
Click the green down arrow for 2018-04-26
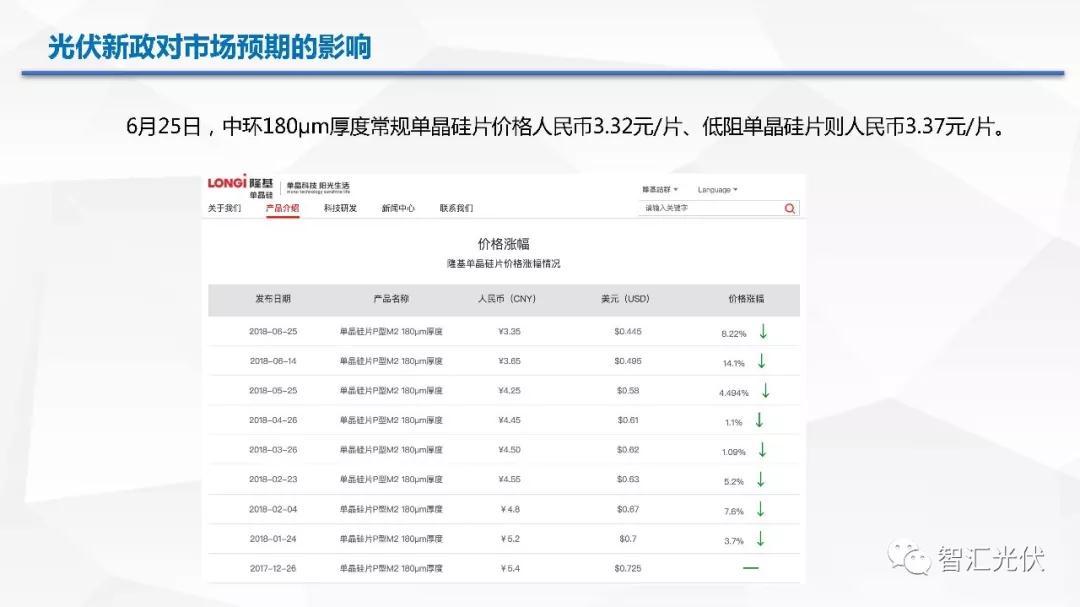pyautogui.click(x=760, y=421)
